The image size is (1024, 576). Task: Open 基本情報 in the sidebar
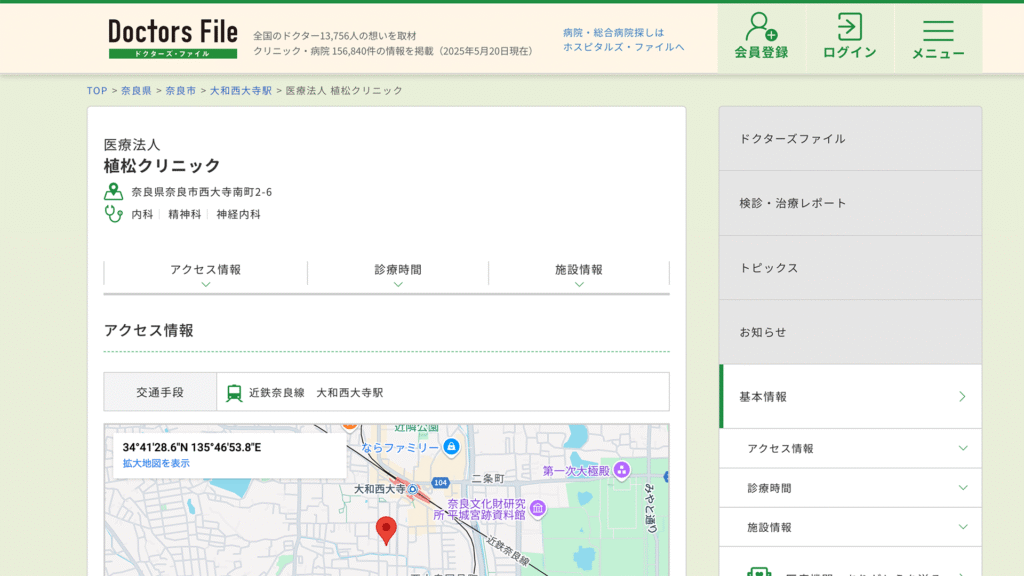click(x=850, y=397)
